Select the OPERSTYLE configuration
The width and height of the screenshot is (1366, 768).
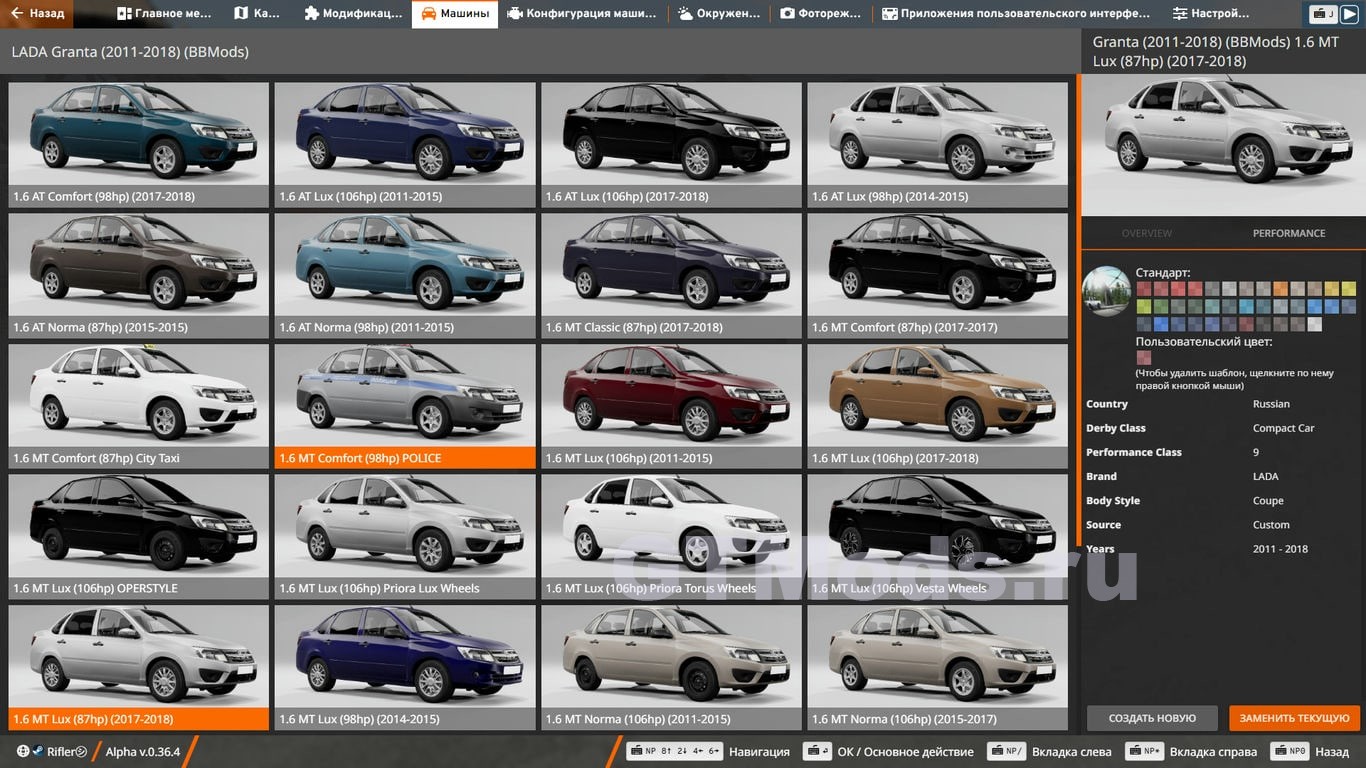139,537
